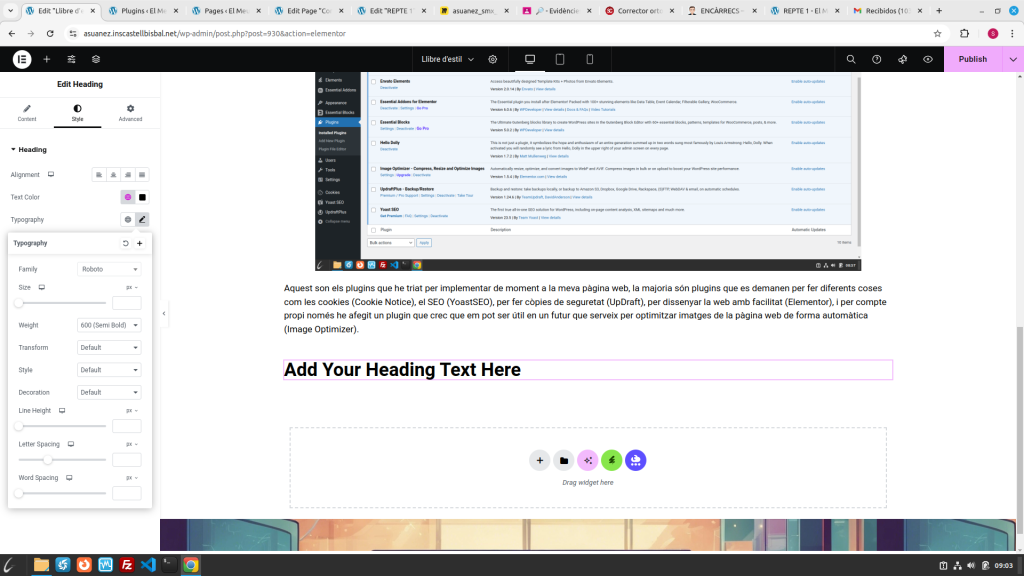Screen dimensions: 1024x576
Task: Click the pink AI sparkle button
Action: (x=588, y=460)
